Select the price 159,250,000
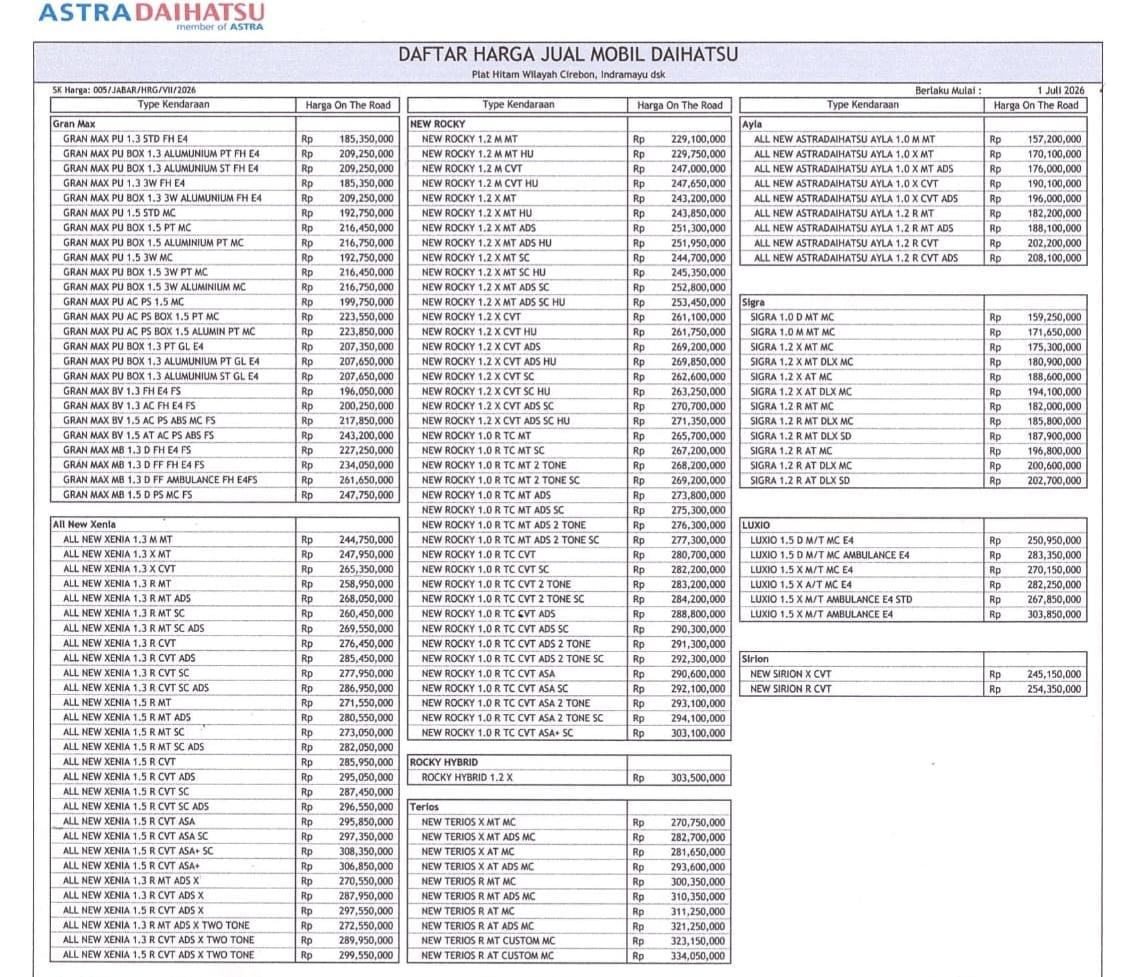Image resolution: width=1140 pixels, height=977 pixels. (x=1054, y=317)
